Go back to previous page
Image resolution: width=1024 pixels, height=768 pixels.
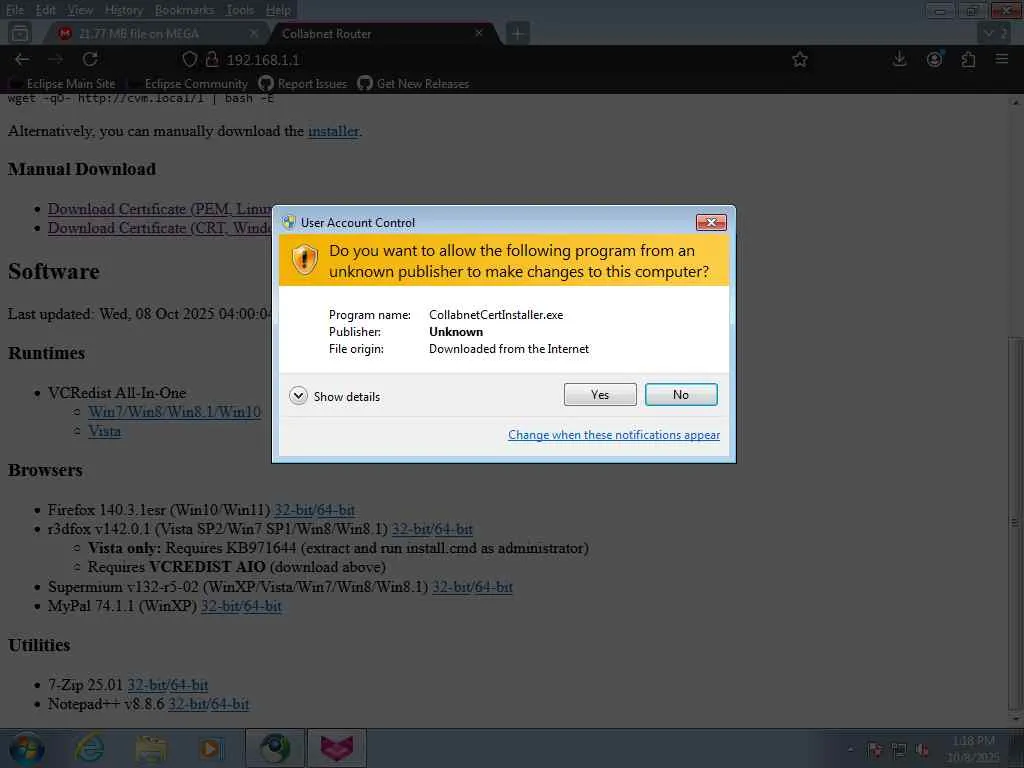(22, 59)
